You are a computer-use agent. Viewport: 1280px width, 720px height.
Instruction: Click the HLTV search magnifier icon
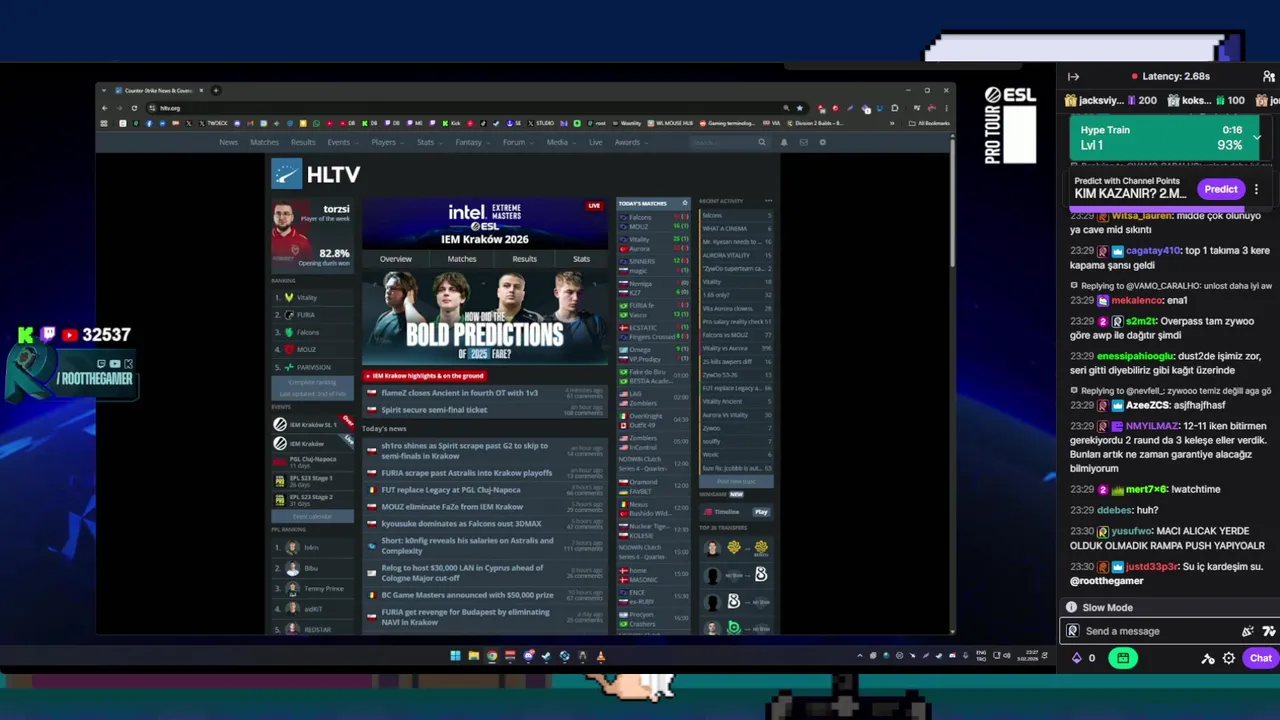761,142
